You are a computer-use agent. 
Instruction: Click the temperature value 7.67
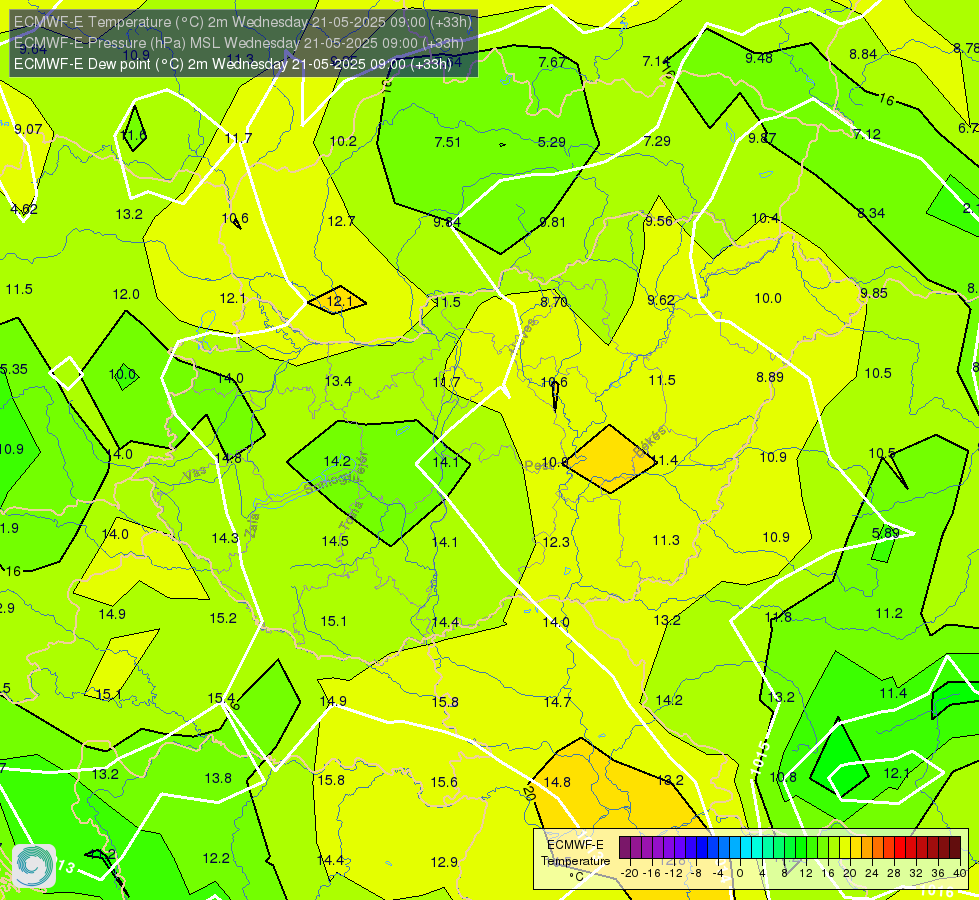click(x=552, y=62)
